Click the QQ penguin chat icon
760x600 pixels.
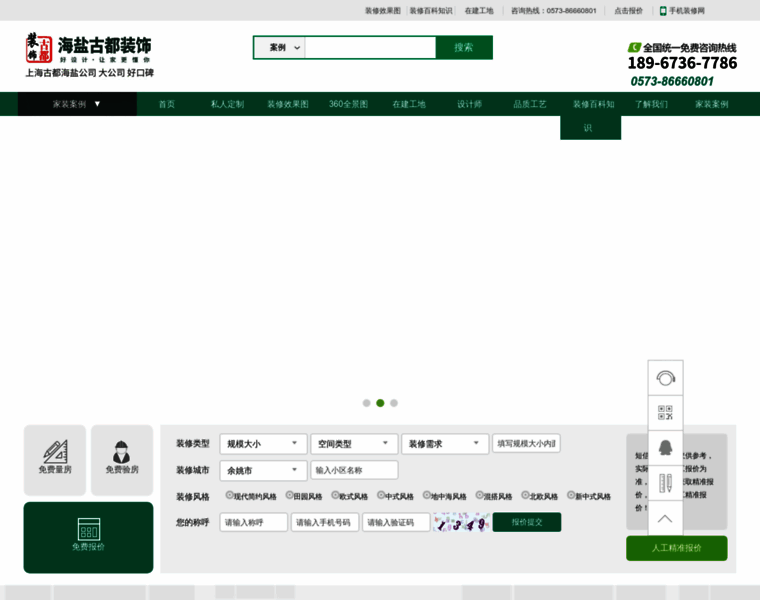pyautogui.click(x=665, y=447)
